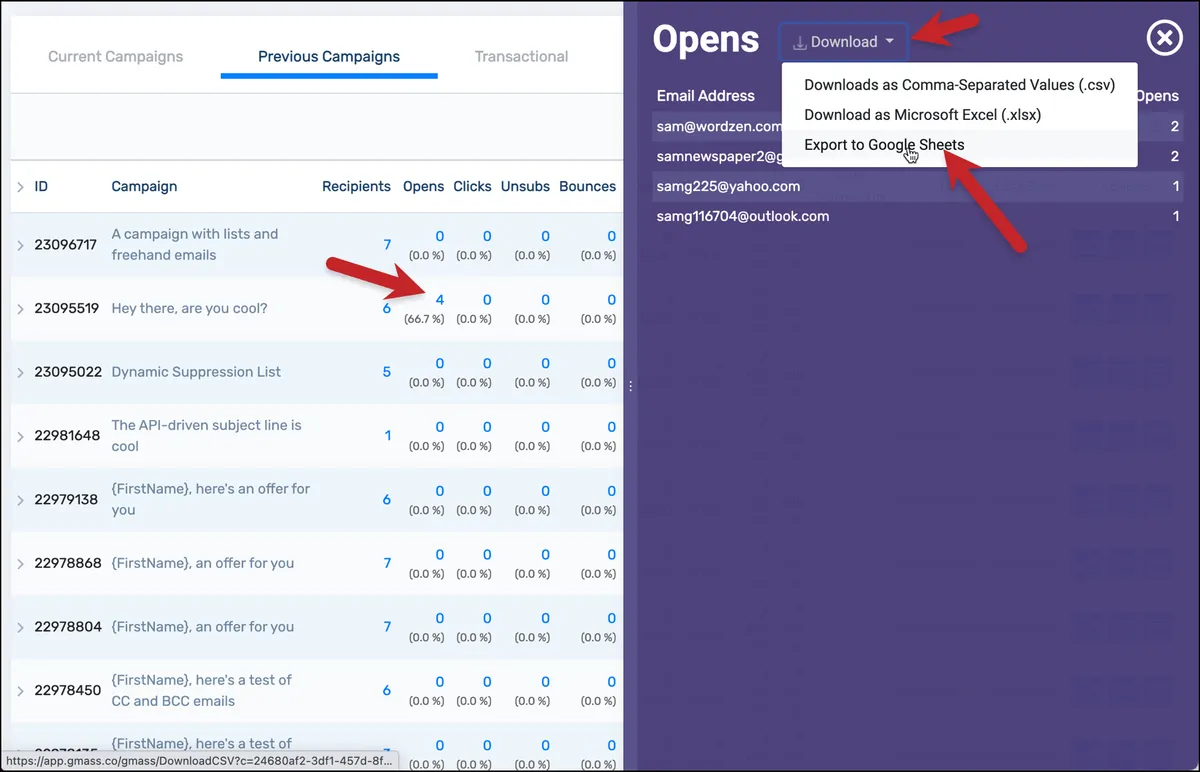Screen dimensions: 1200x772
Task: Open recipients count 7 for campaign 22978868
Action: tap(387, 563)
